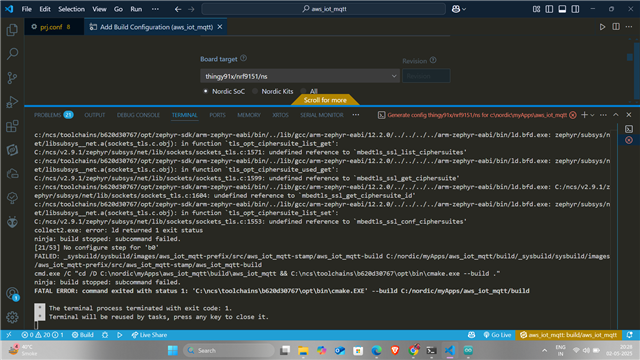
Task: Open the Selection menu
Action: pos(71,9)
